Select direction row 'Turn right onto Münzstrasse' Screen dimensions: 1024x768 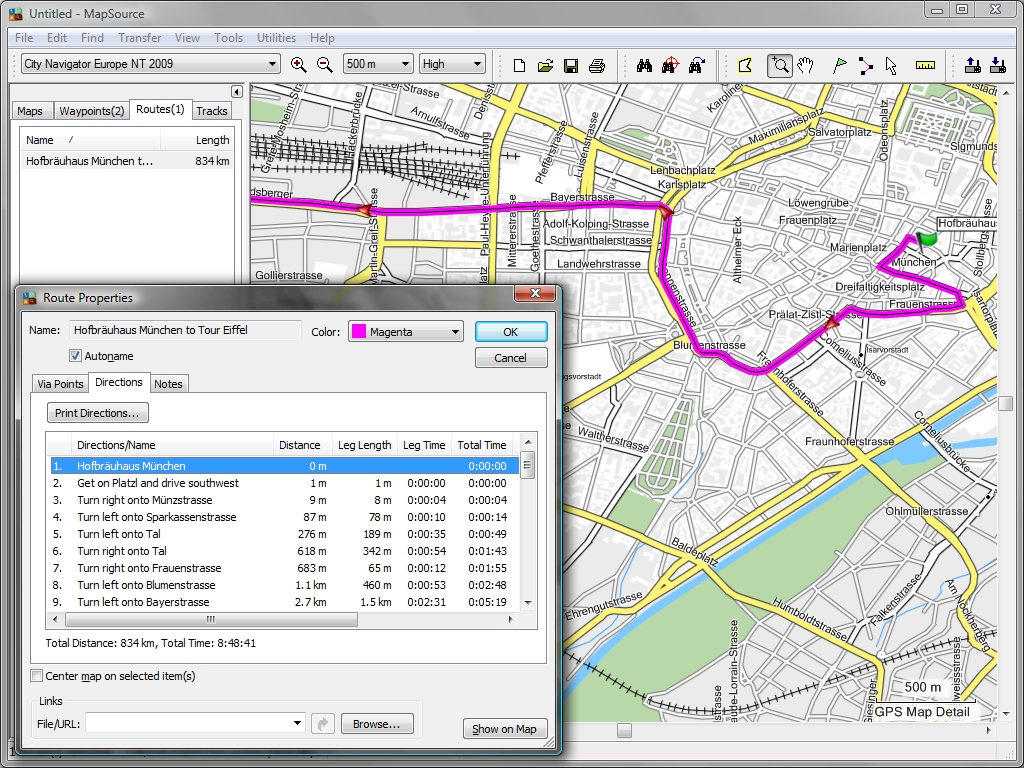[x=285, y=500]
